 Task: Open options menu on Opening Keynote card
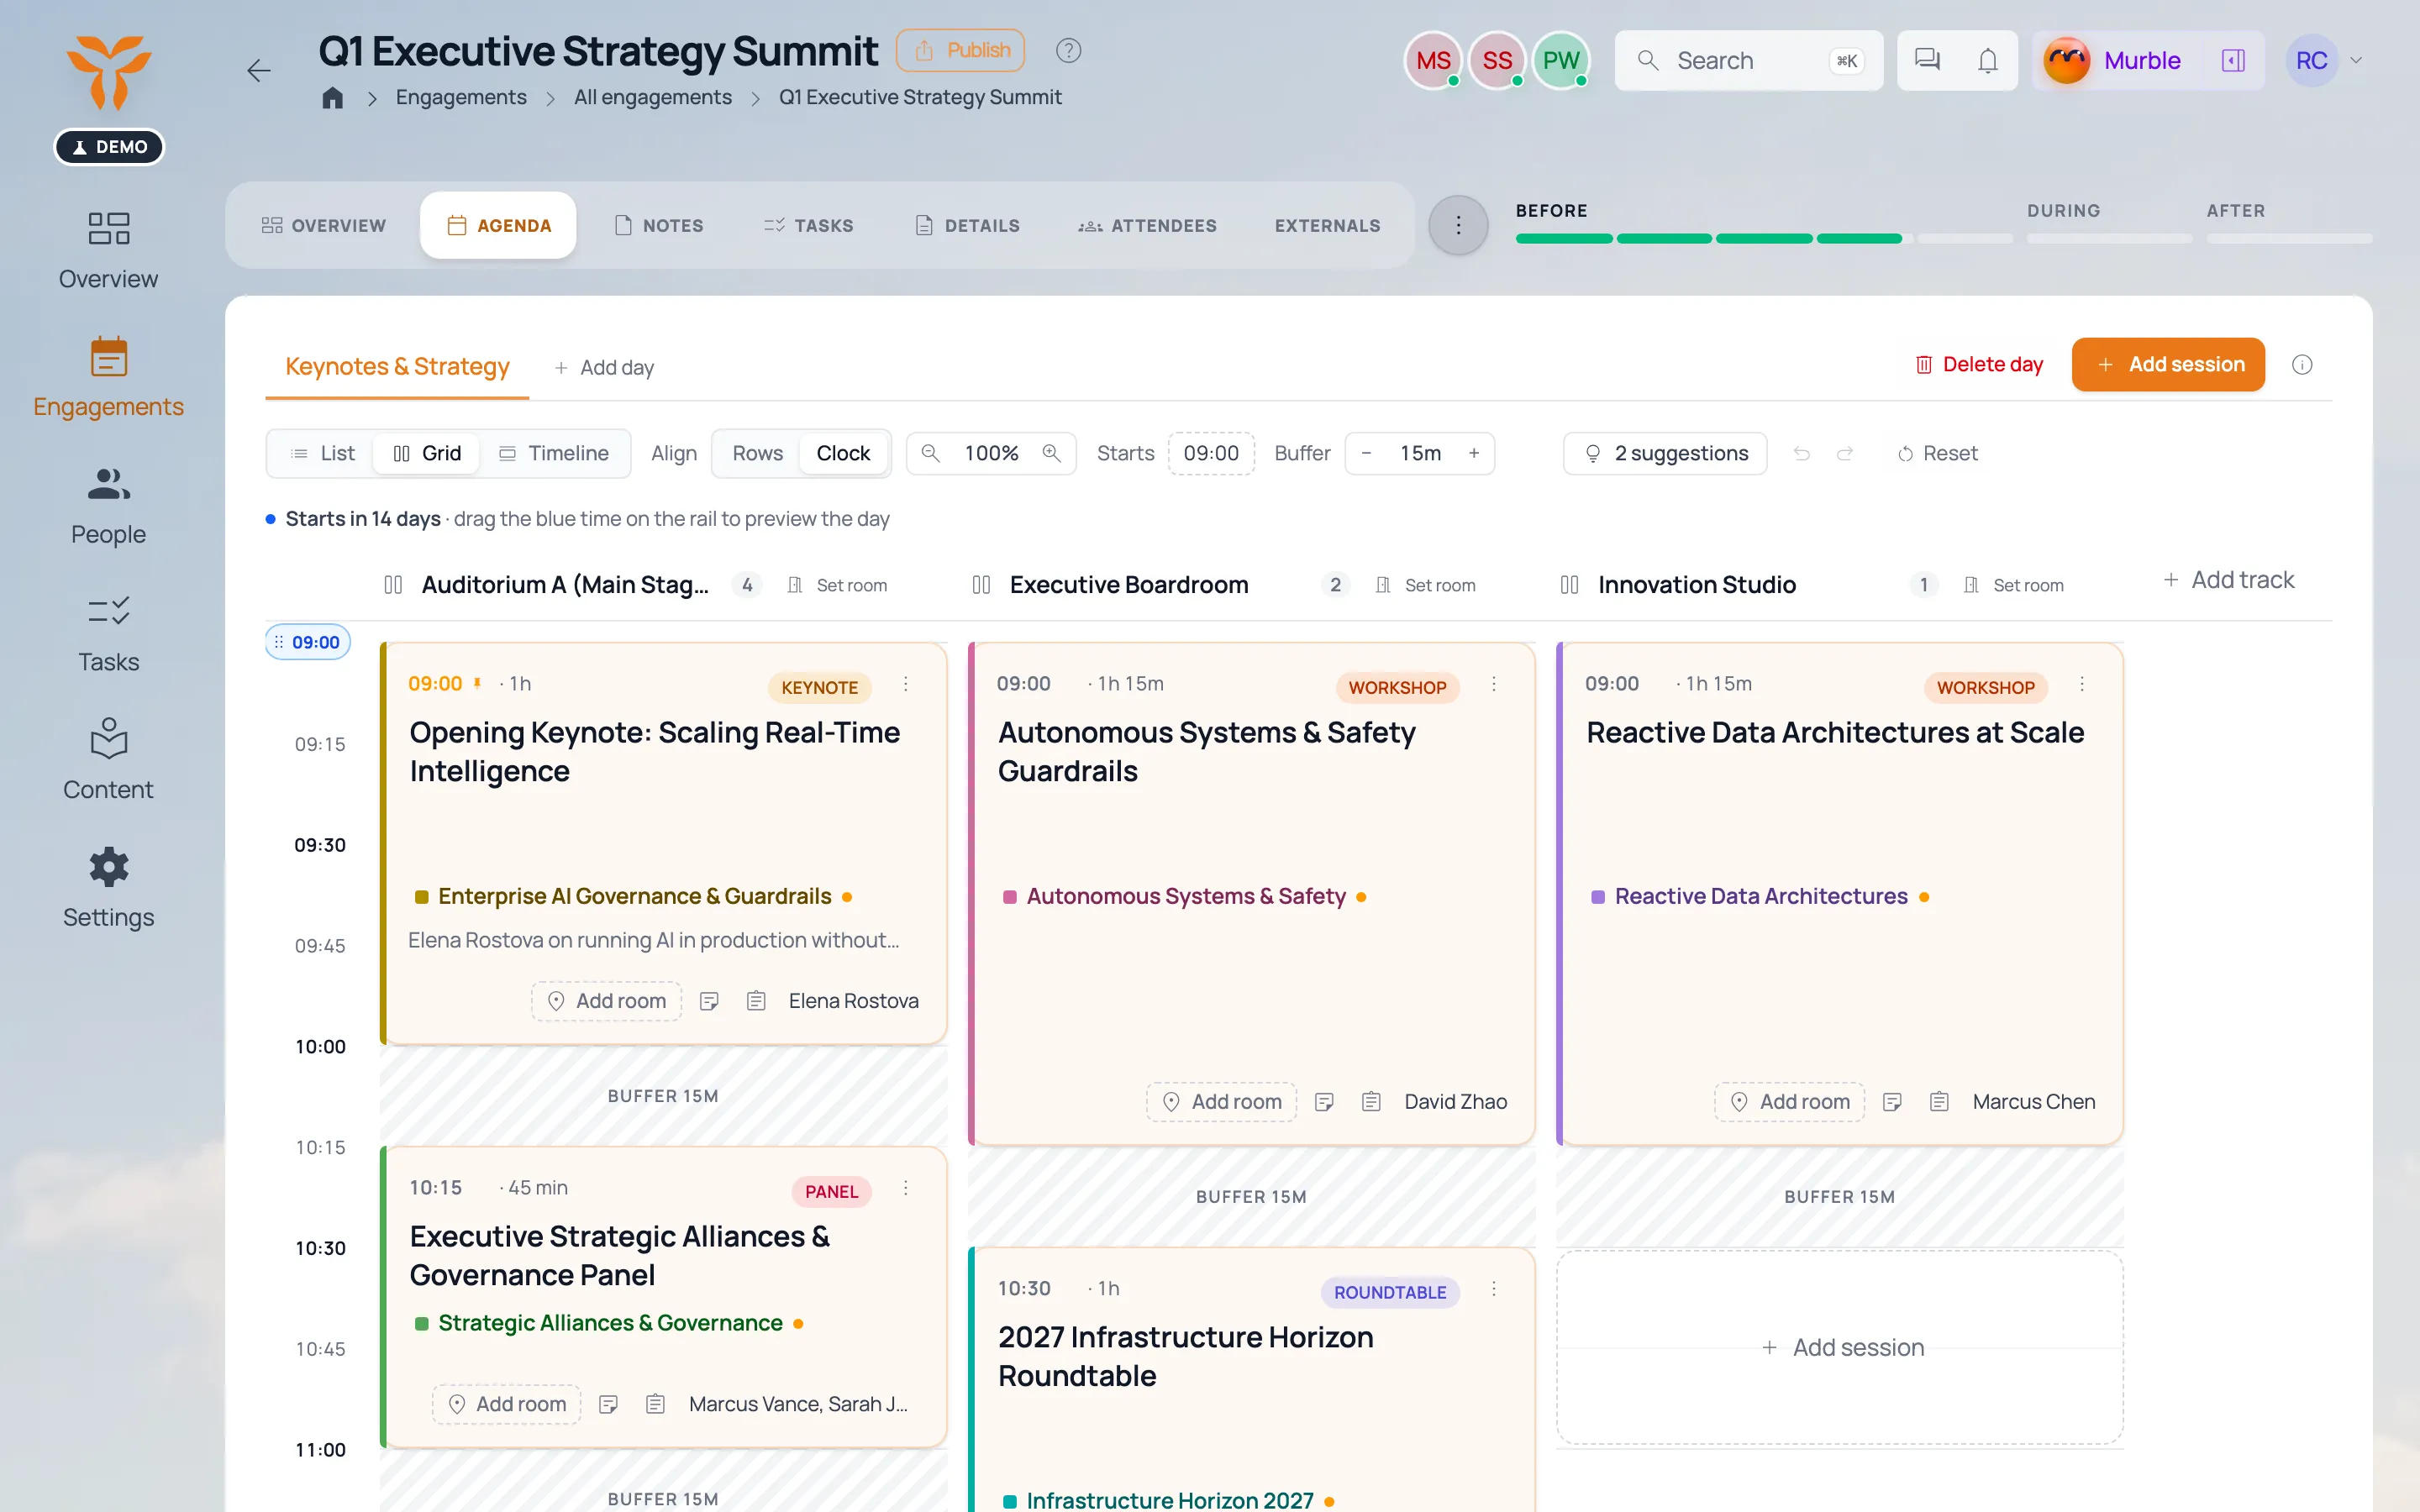click(x=905, y=684)
